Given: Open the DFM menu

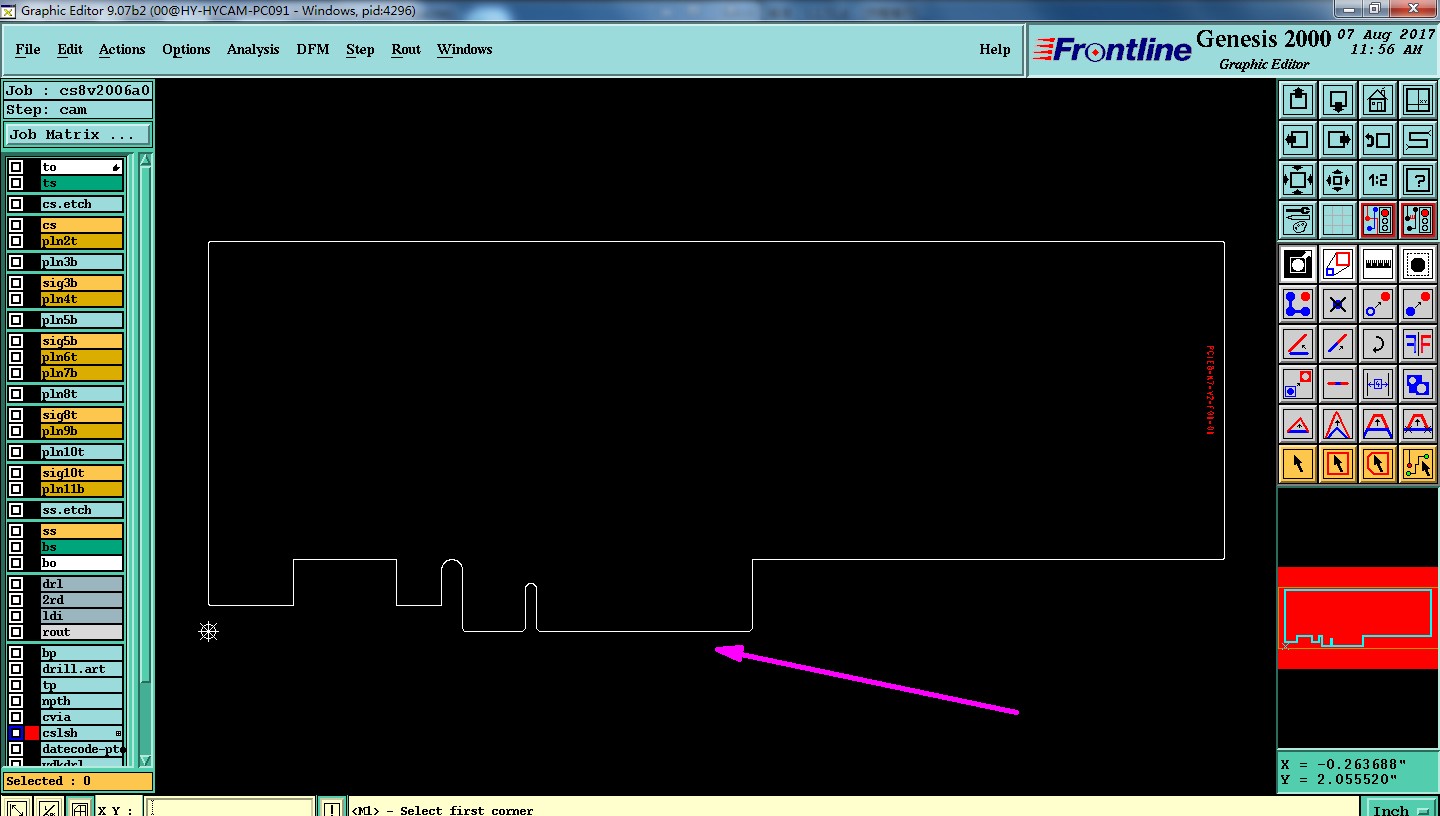Looking at the screenshot, I should [312, 49].
